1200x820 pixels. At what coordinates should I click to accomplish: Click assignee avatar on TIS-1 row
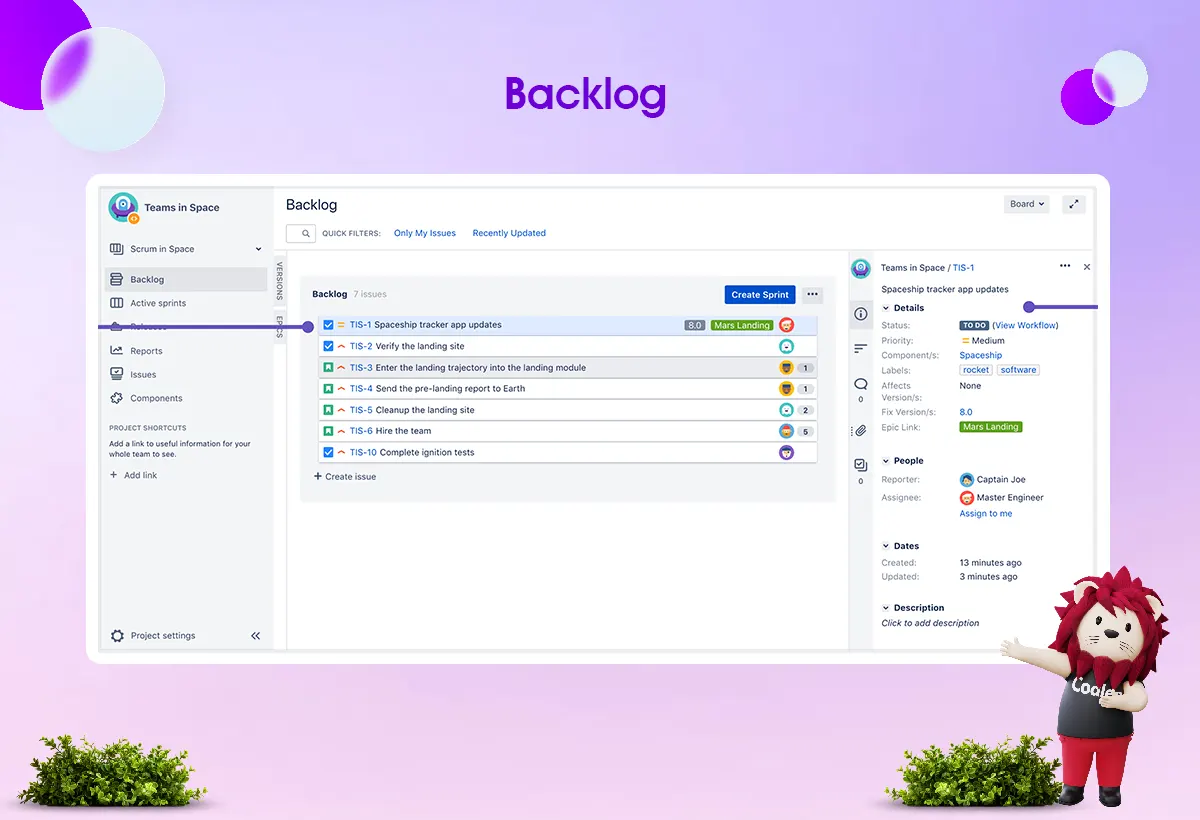pyautogui.click(x=786, y=325)
